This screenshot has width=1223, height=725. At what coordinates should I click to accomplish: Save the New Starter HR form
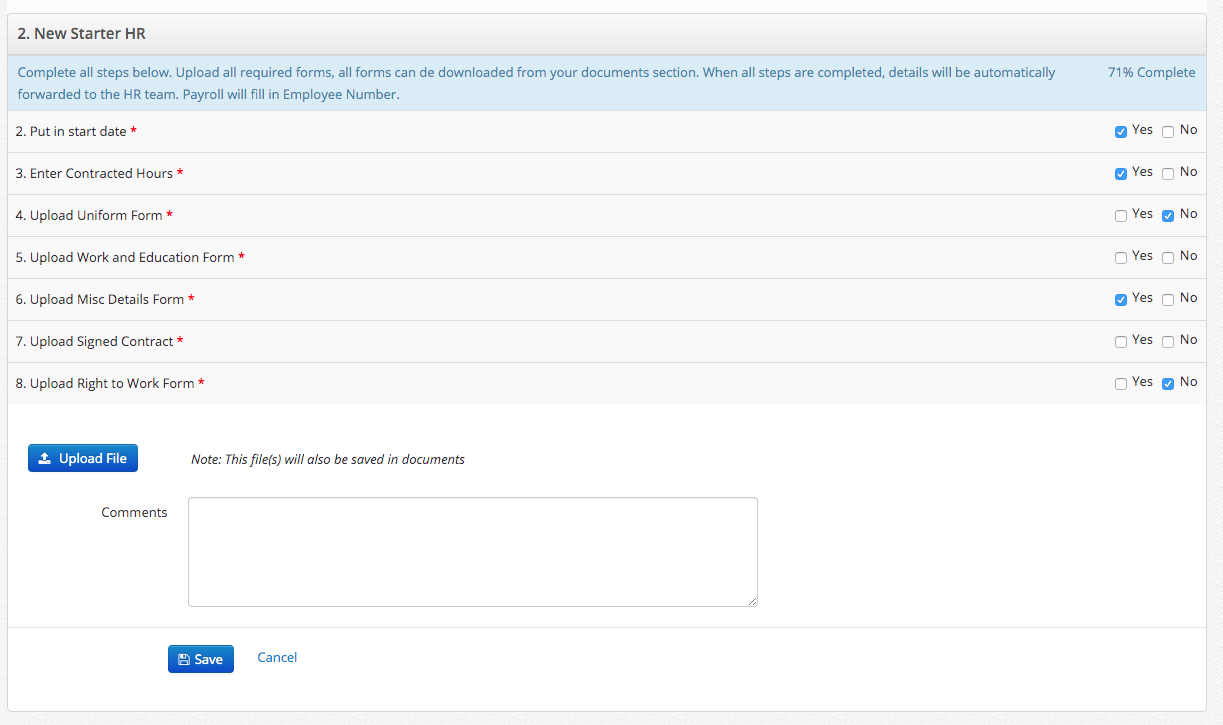(x=201, y=659)
